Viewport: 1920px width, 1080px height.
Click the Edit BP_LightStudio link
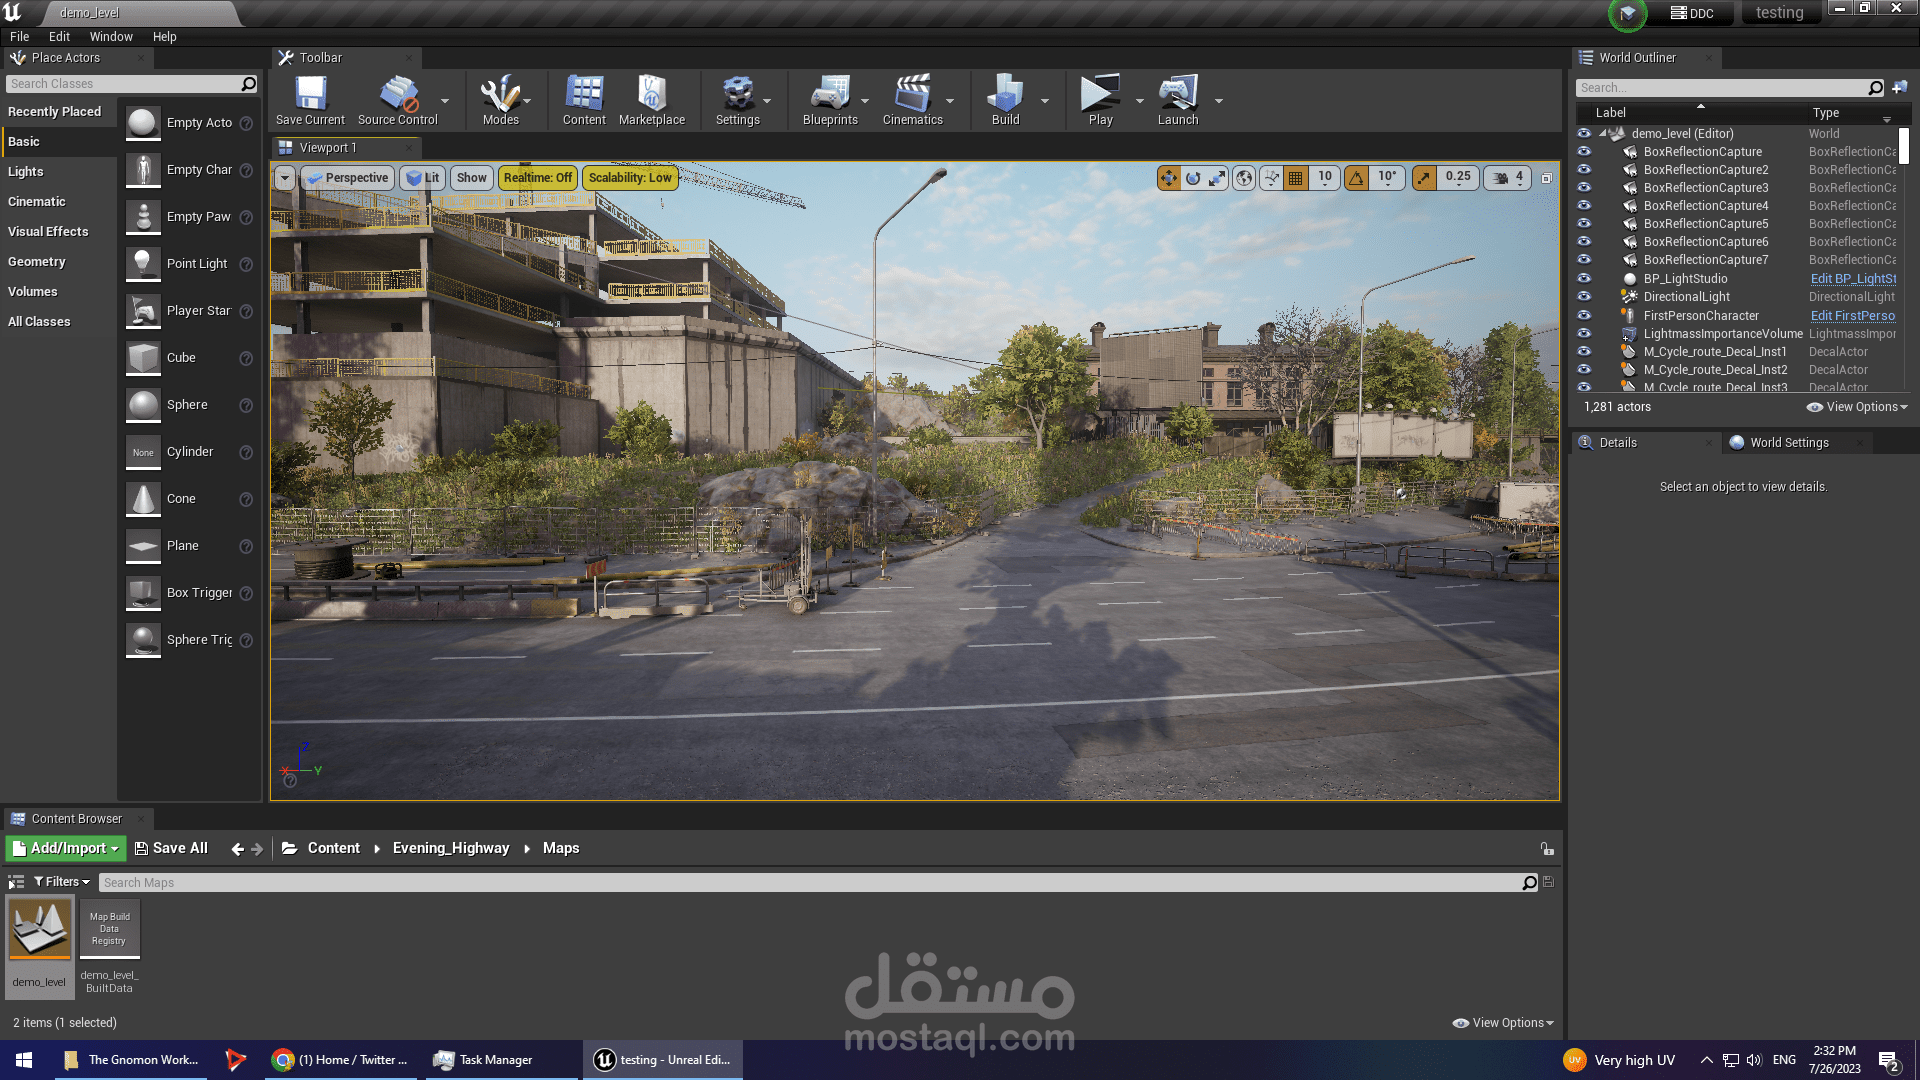(1852, 279)
